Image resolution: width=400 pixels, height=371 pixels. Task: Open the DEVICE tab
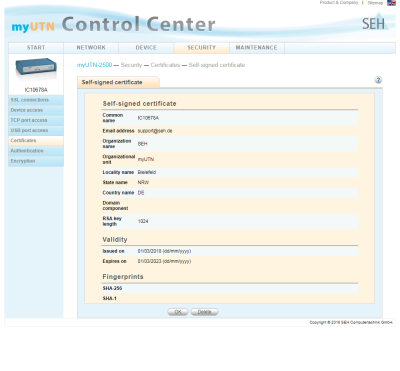(146, 48)
